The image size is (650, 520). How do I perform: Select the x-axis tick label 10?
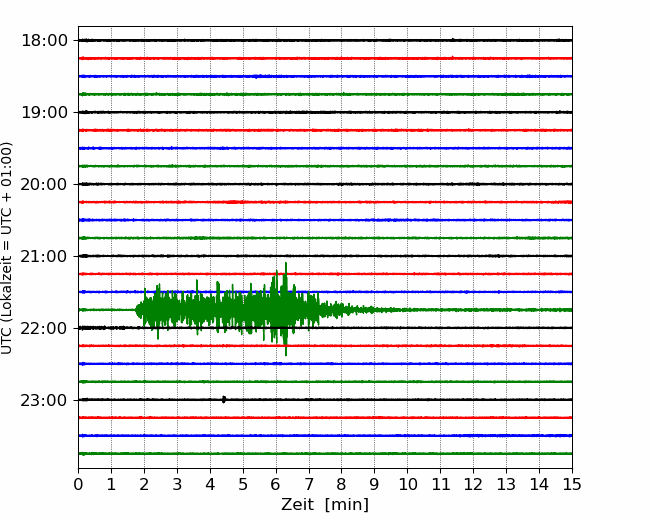pos(407,484)
